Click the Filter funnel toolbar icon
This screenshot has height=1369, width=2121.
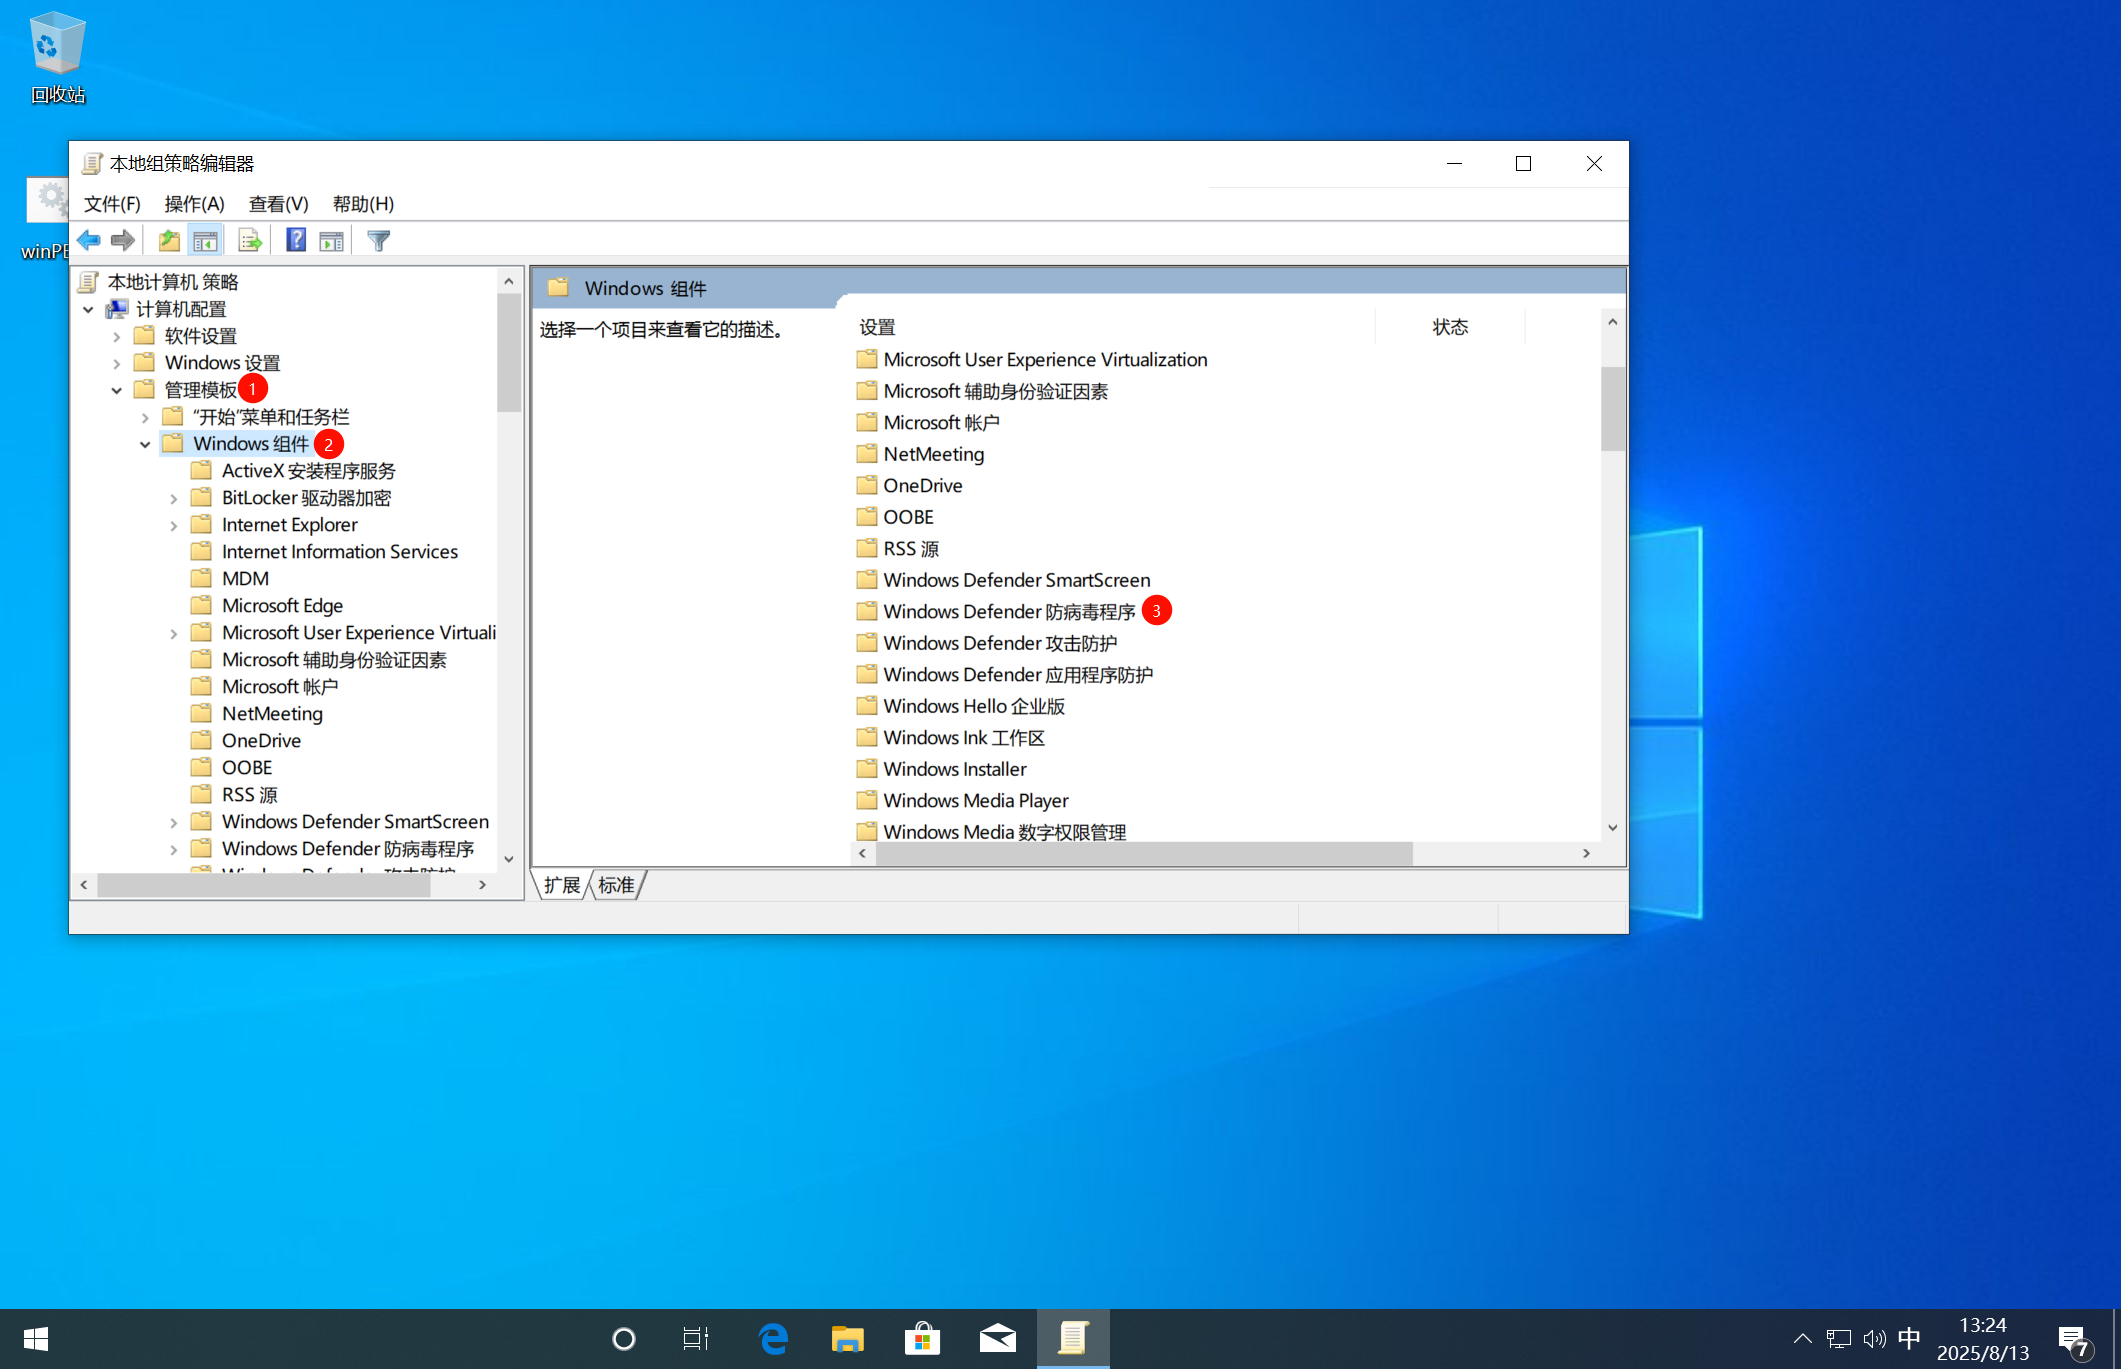click(x=378, y=240)
